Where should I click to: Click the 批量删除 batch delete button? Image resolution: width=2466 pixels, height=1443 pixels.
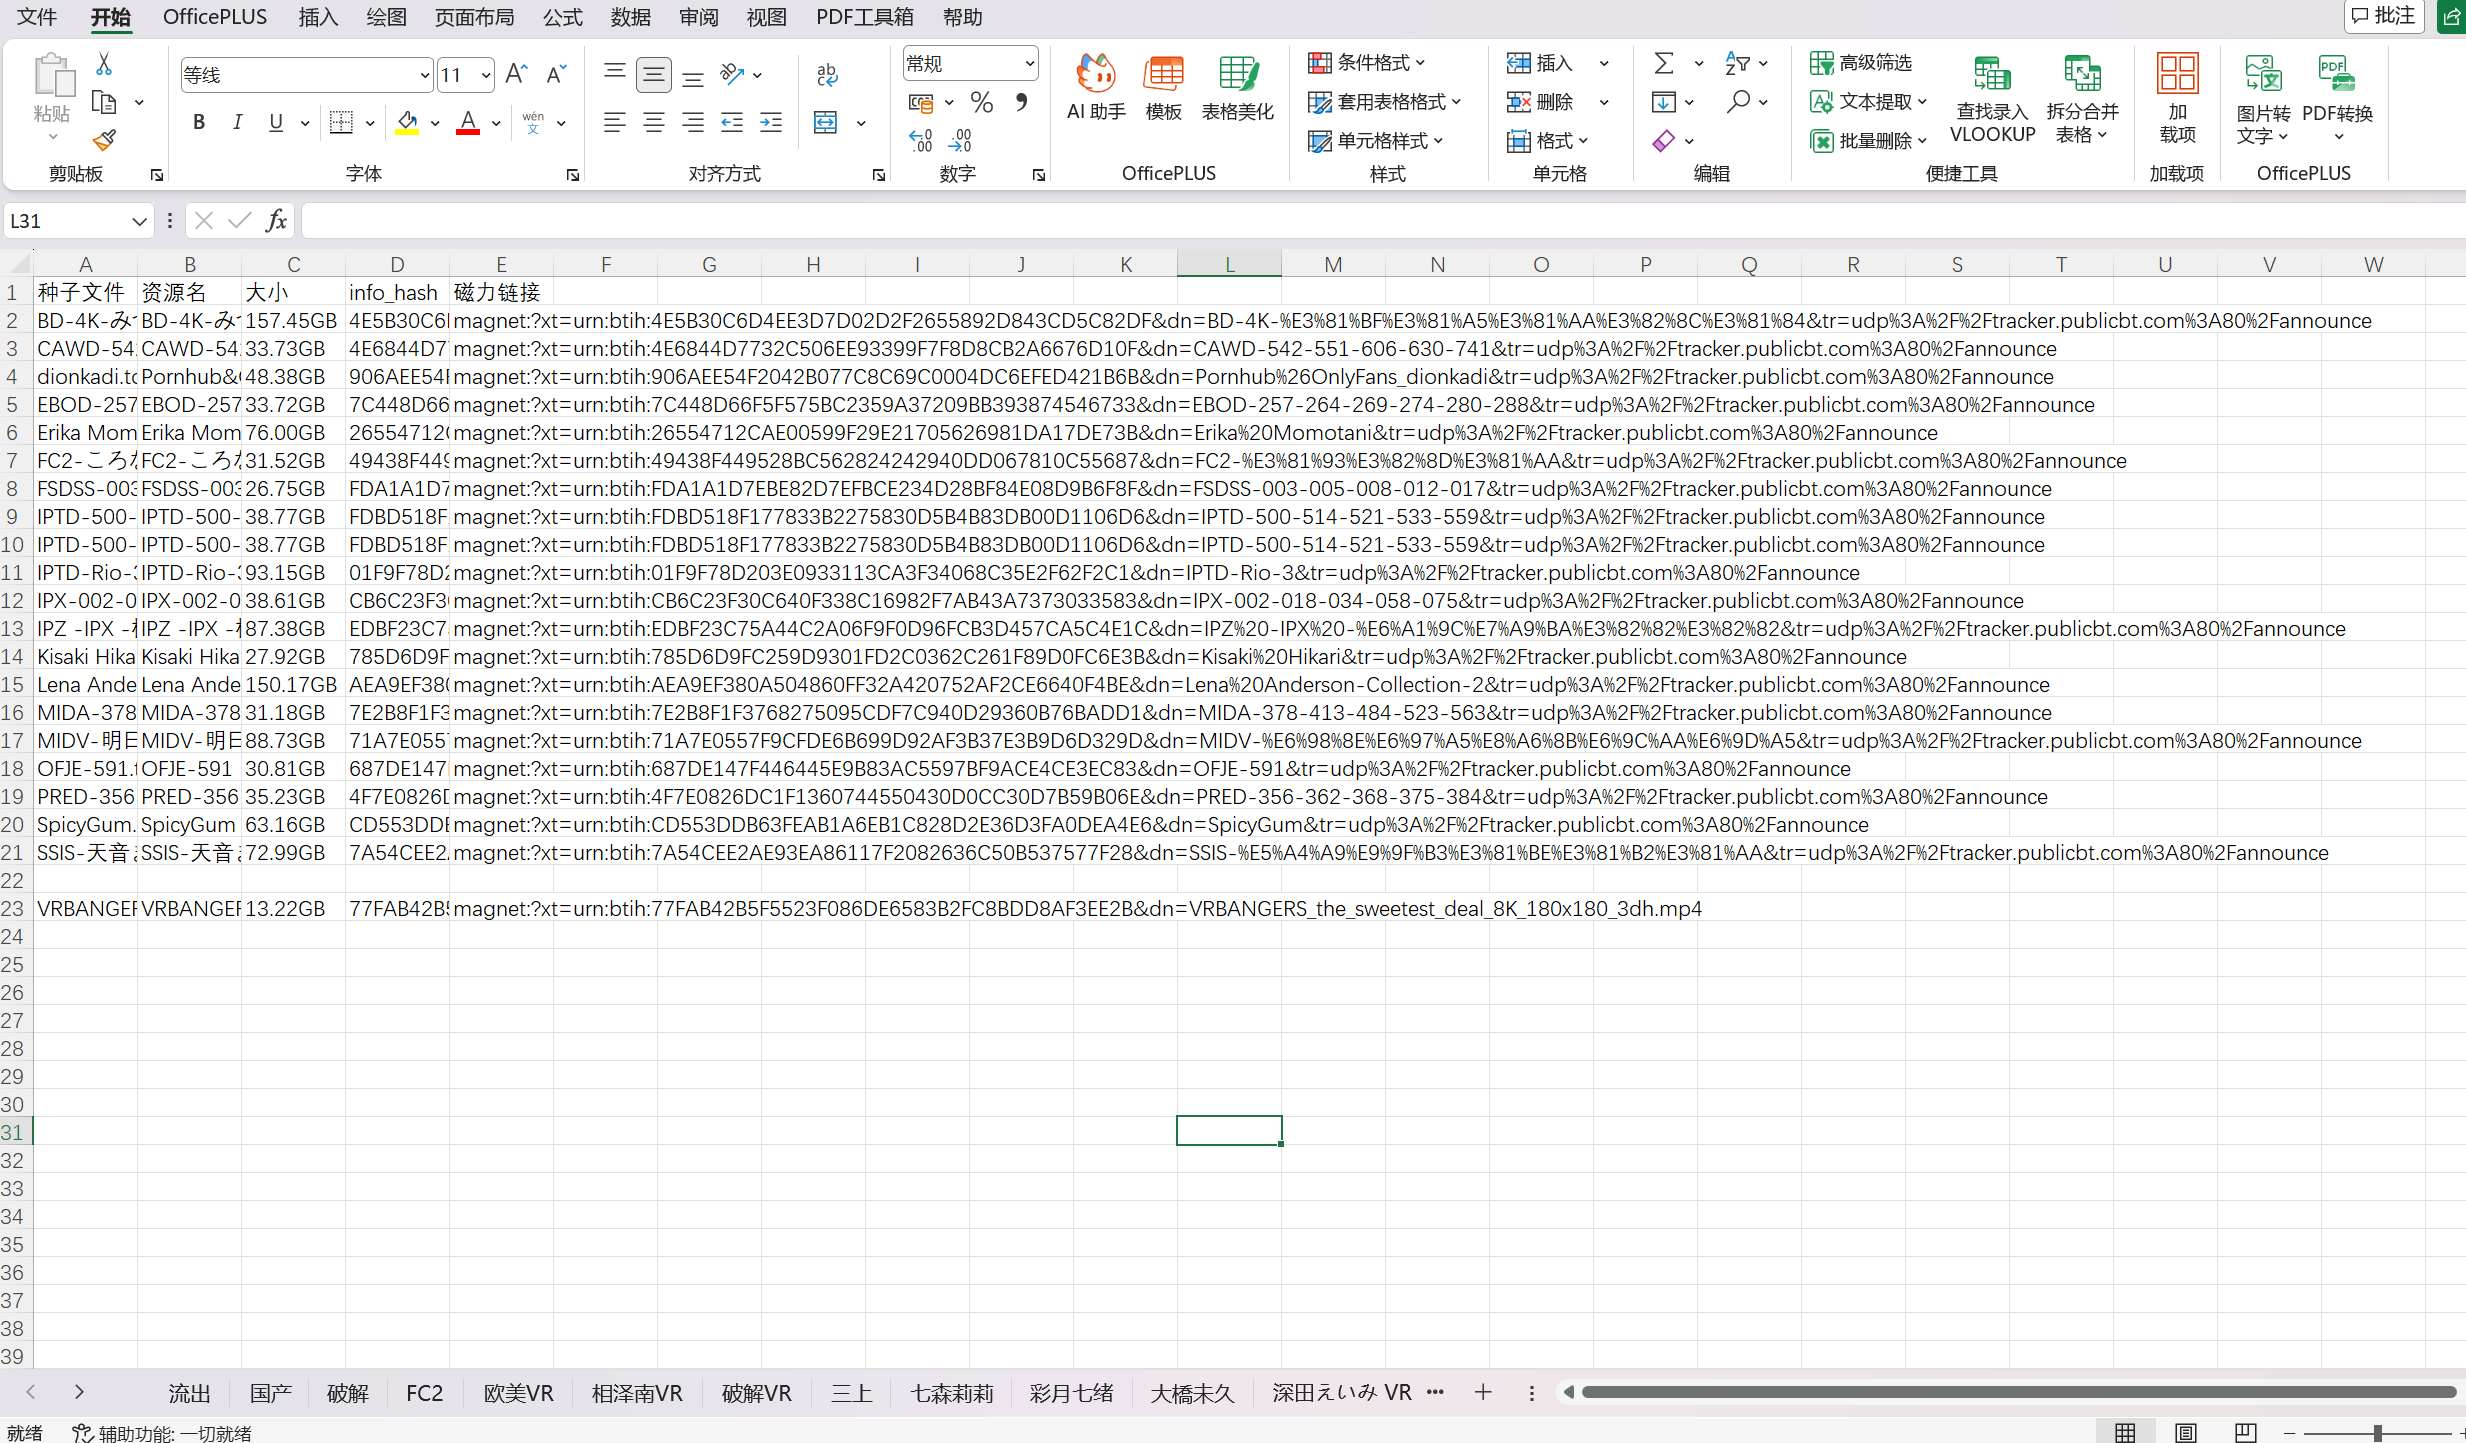pos(1867,141)
